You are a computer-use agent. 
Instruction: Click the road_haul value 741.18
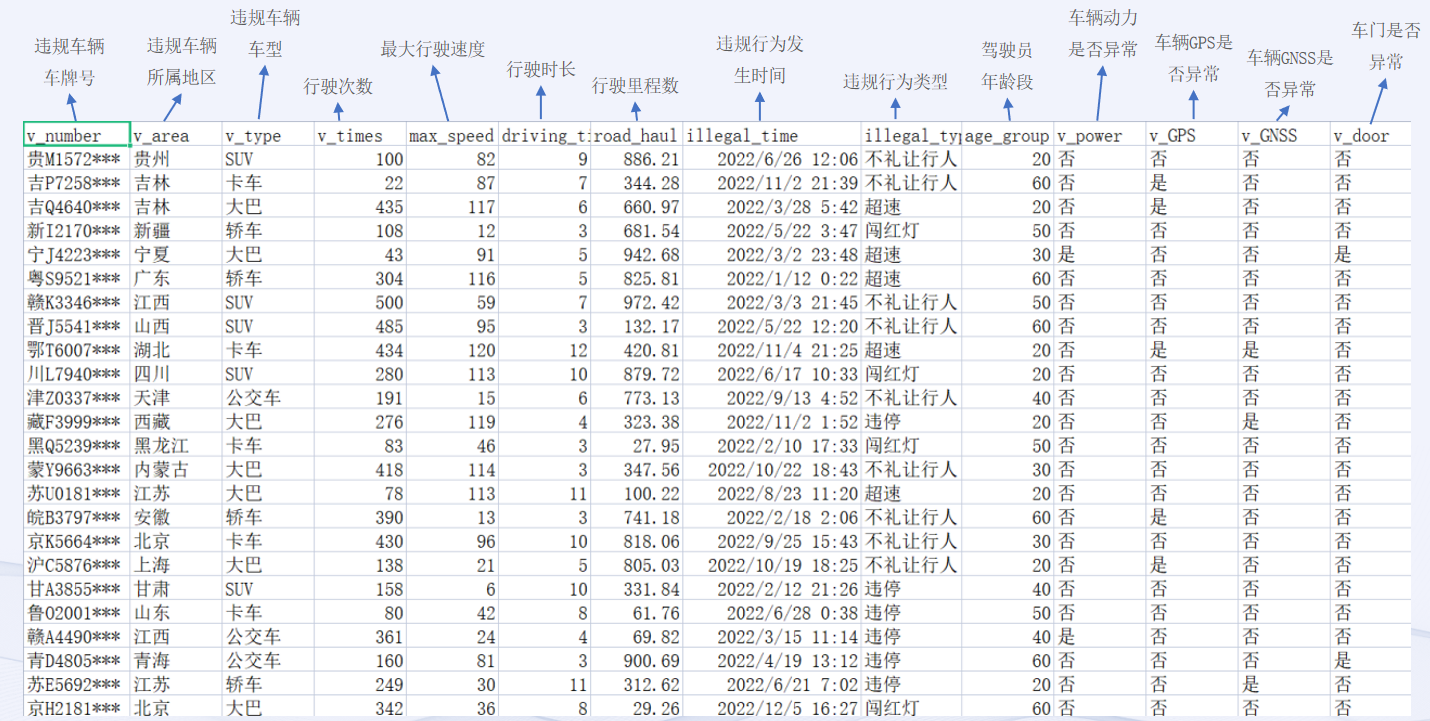tap(636, 518)
